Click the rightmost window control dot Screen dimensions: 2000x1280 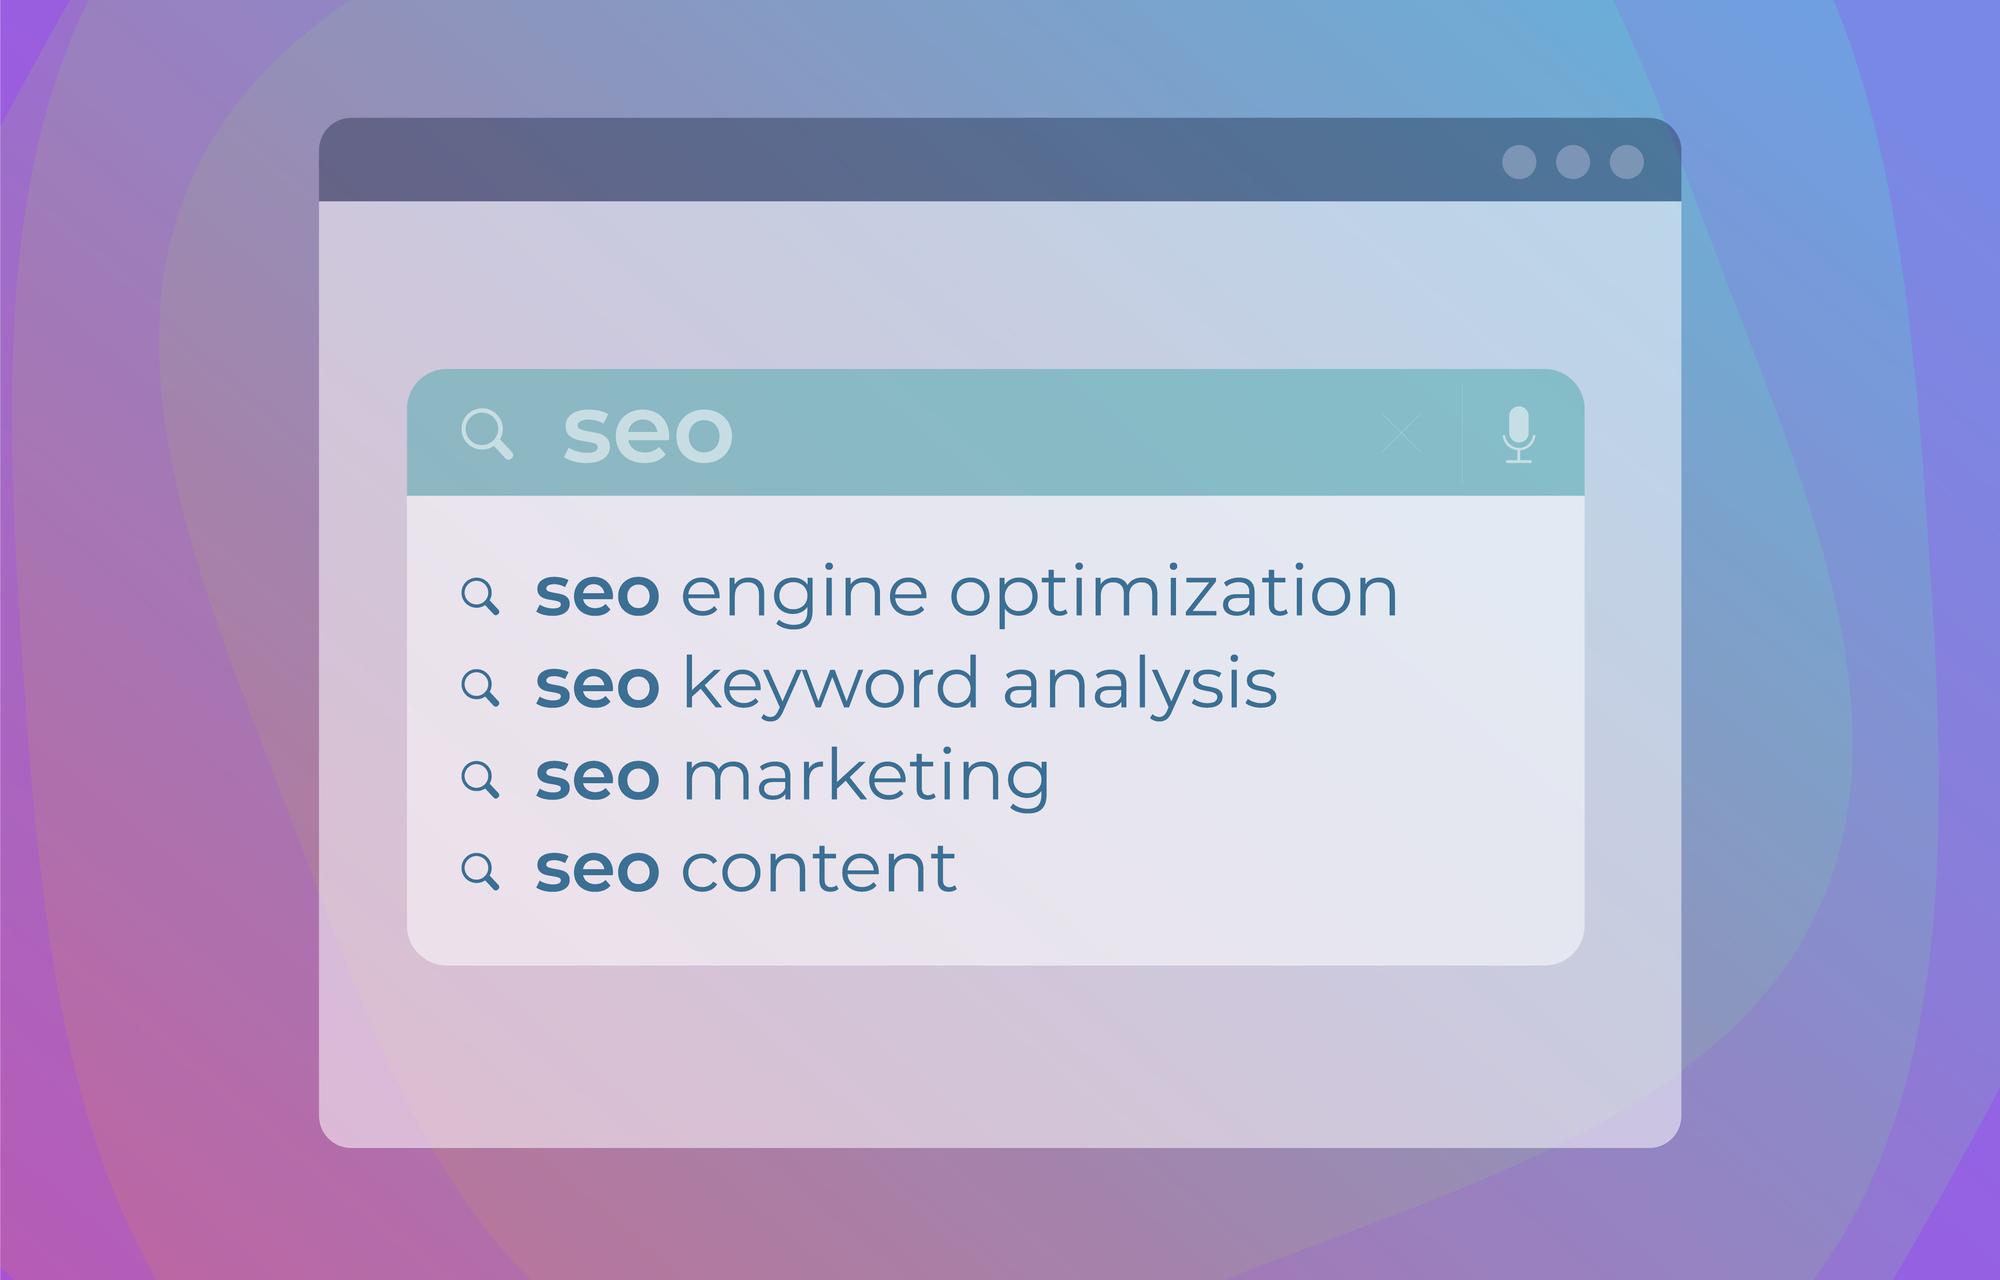coord(1627,162)
